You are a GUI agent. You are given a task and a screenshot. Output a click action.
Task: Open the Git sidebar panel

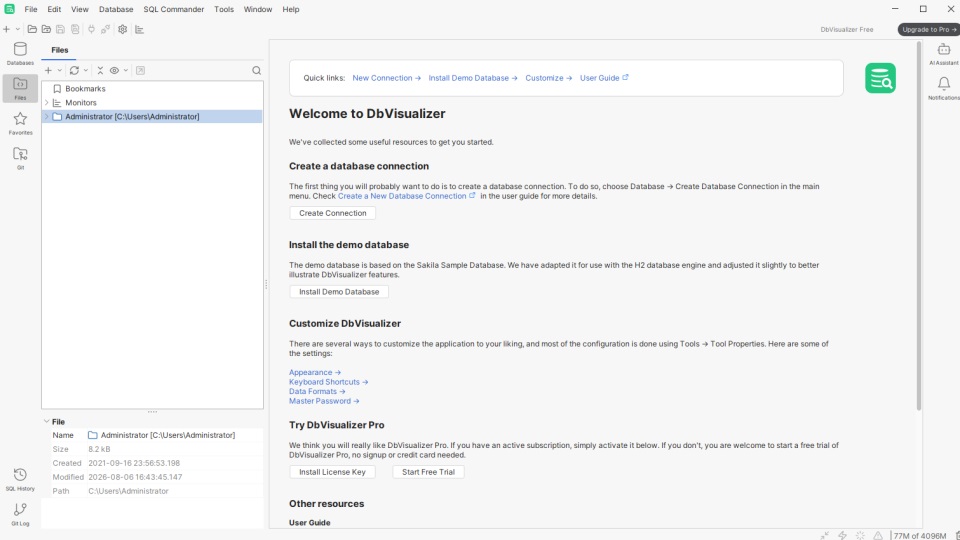pyautogui.click(x=20, y=158)
